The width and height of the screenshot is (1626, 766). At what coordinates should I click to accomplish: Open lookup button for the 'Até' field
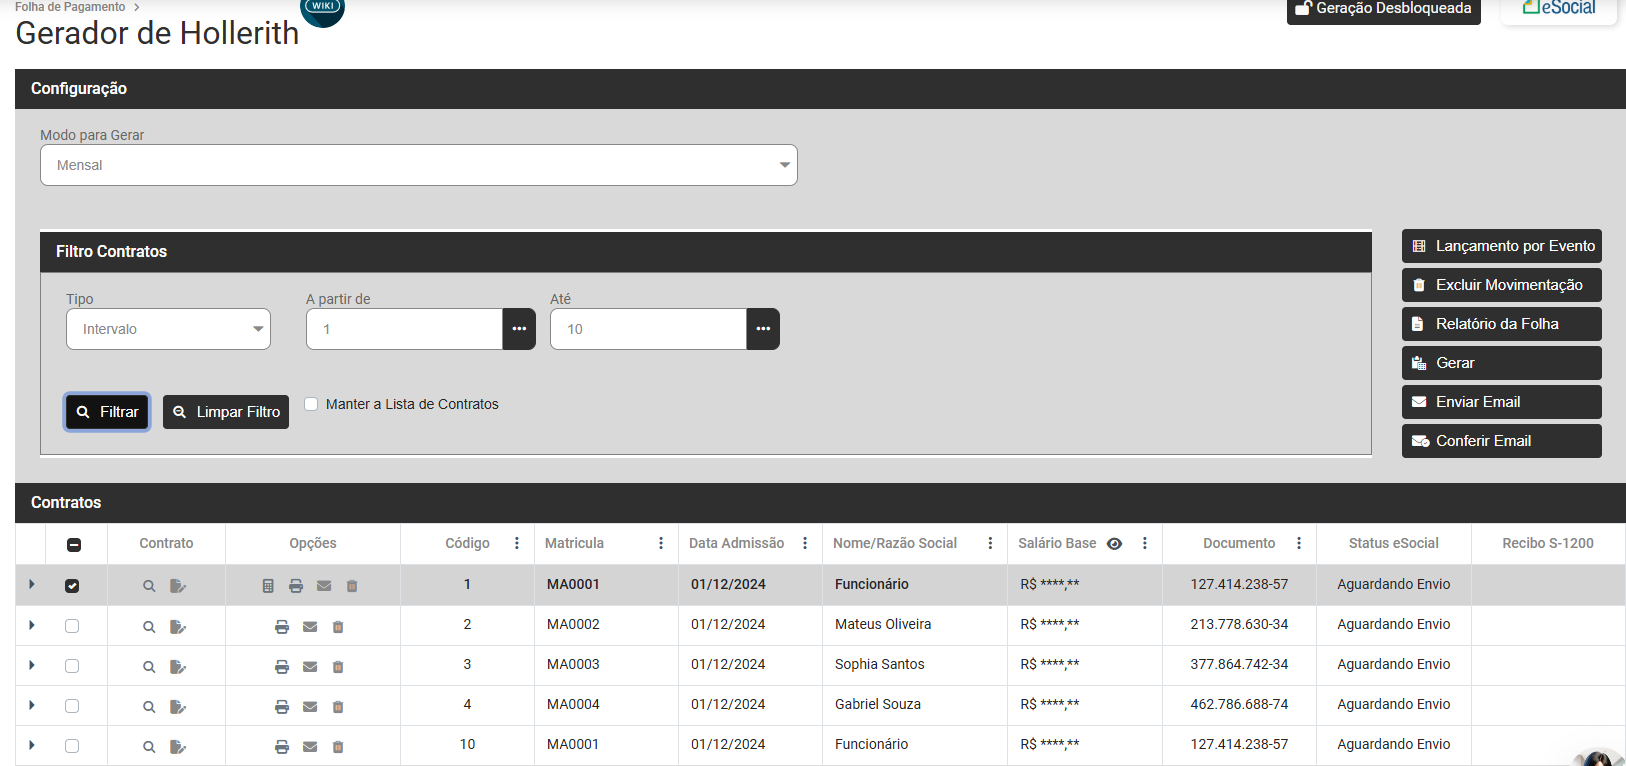tap(763, 329)
